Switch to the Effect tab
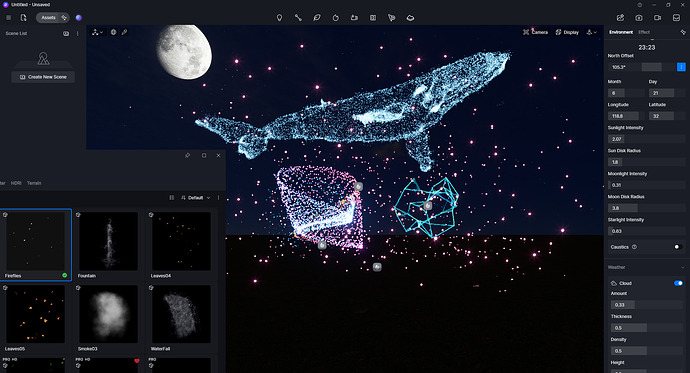690x373 pixels. 644,32
